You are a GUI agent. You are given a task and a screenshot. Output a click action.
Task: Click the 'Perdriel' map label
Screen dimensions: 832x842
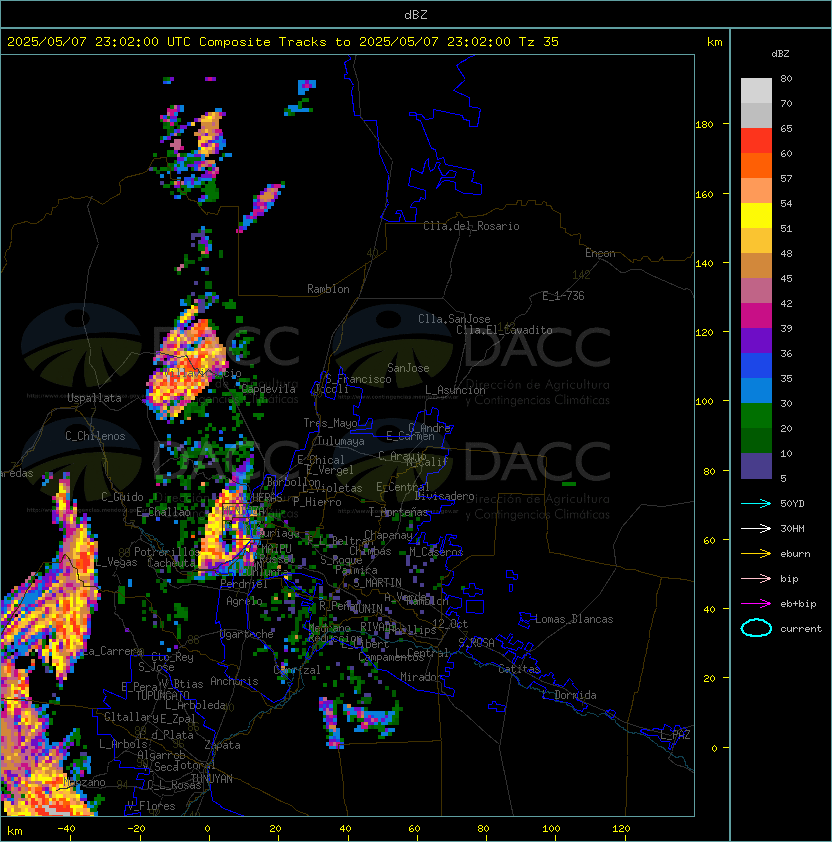tap(244, 584)
